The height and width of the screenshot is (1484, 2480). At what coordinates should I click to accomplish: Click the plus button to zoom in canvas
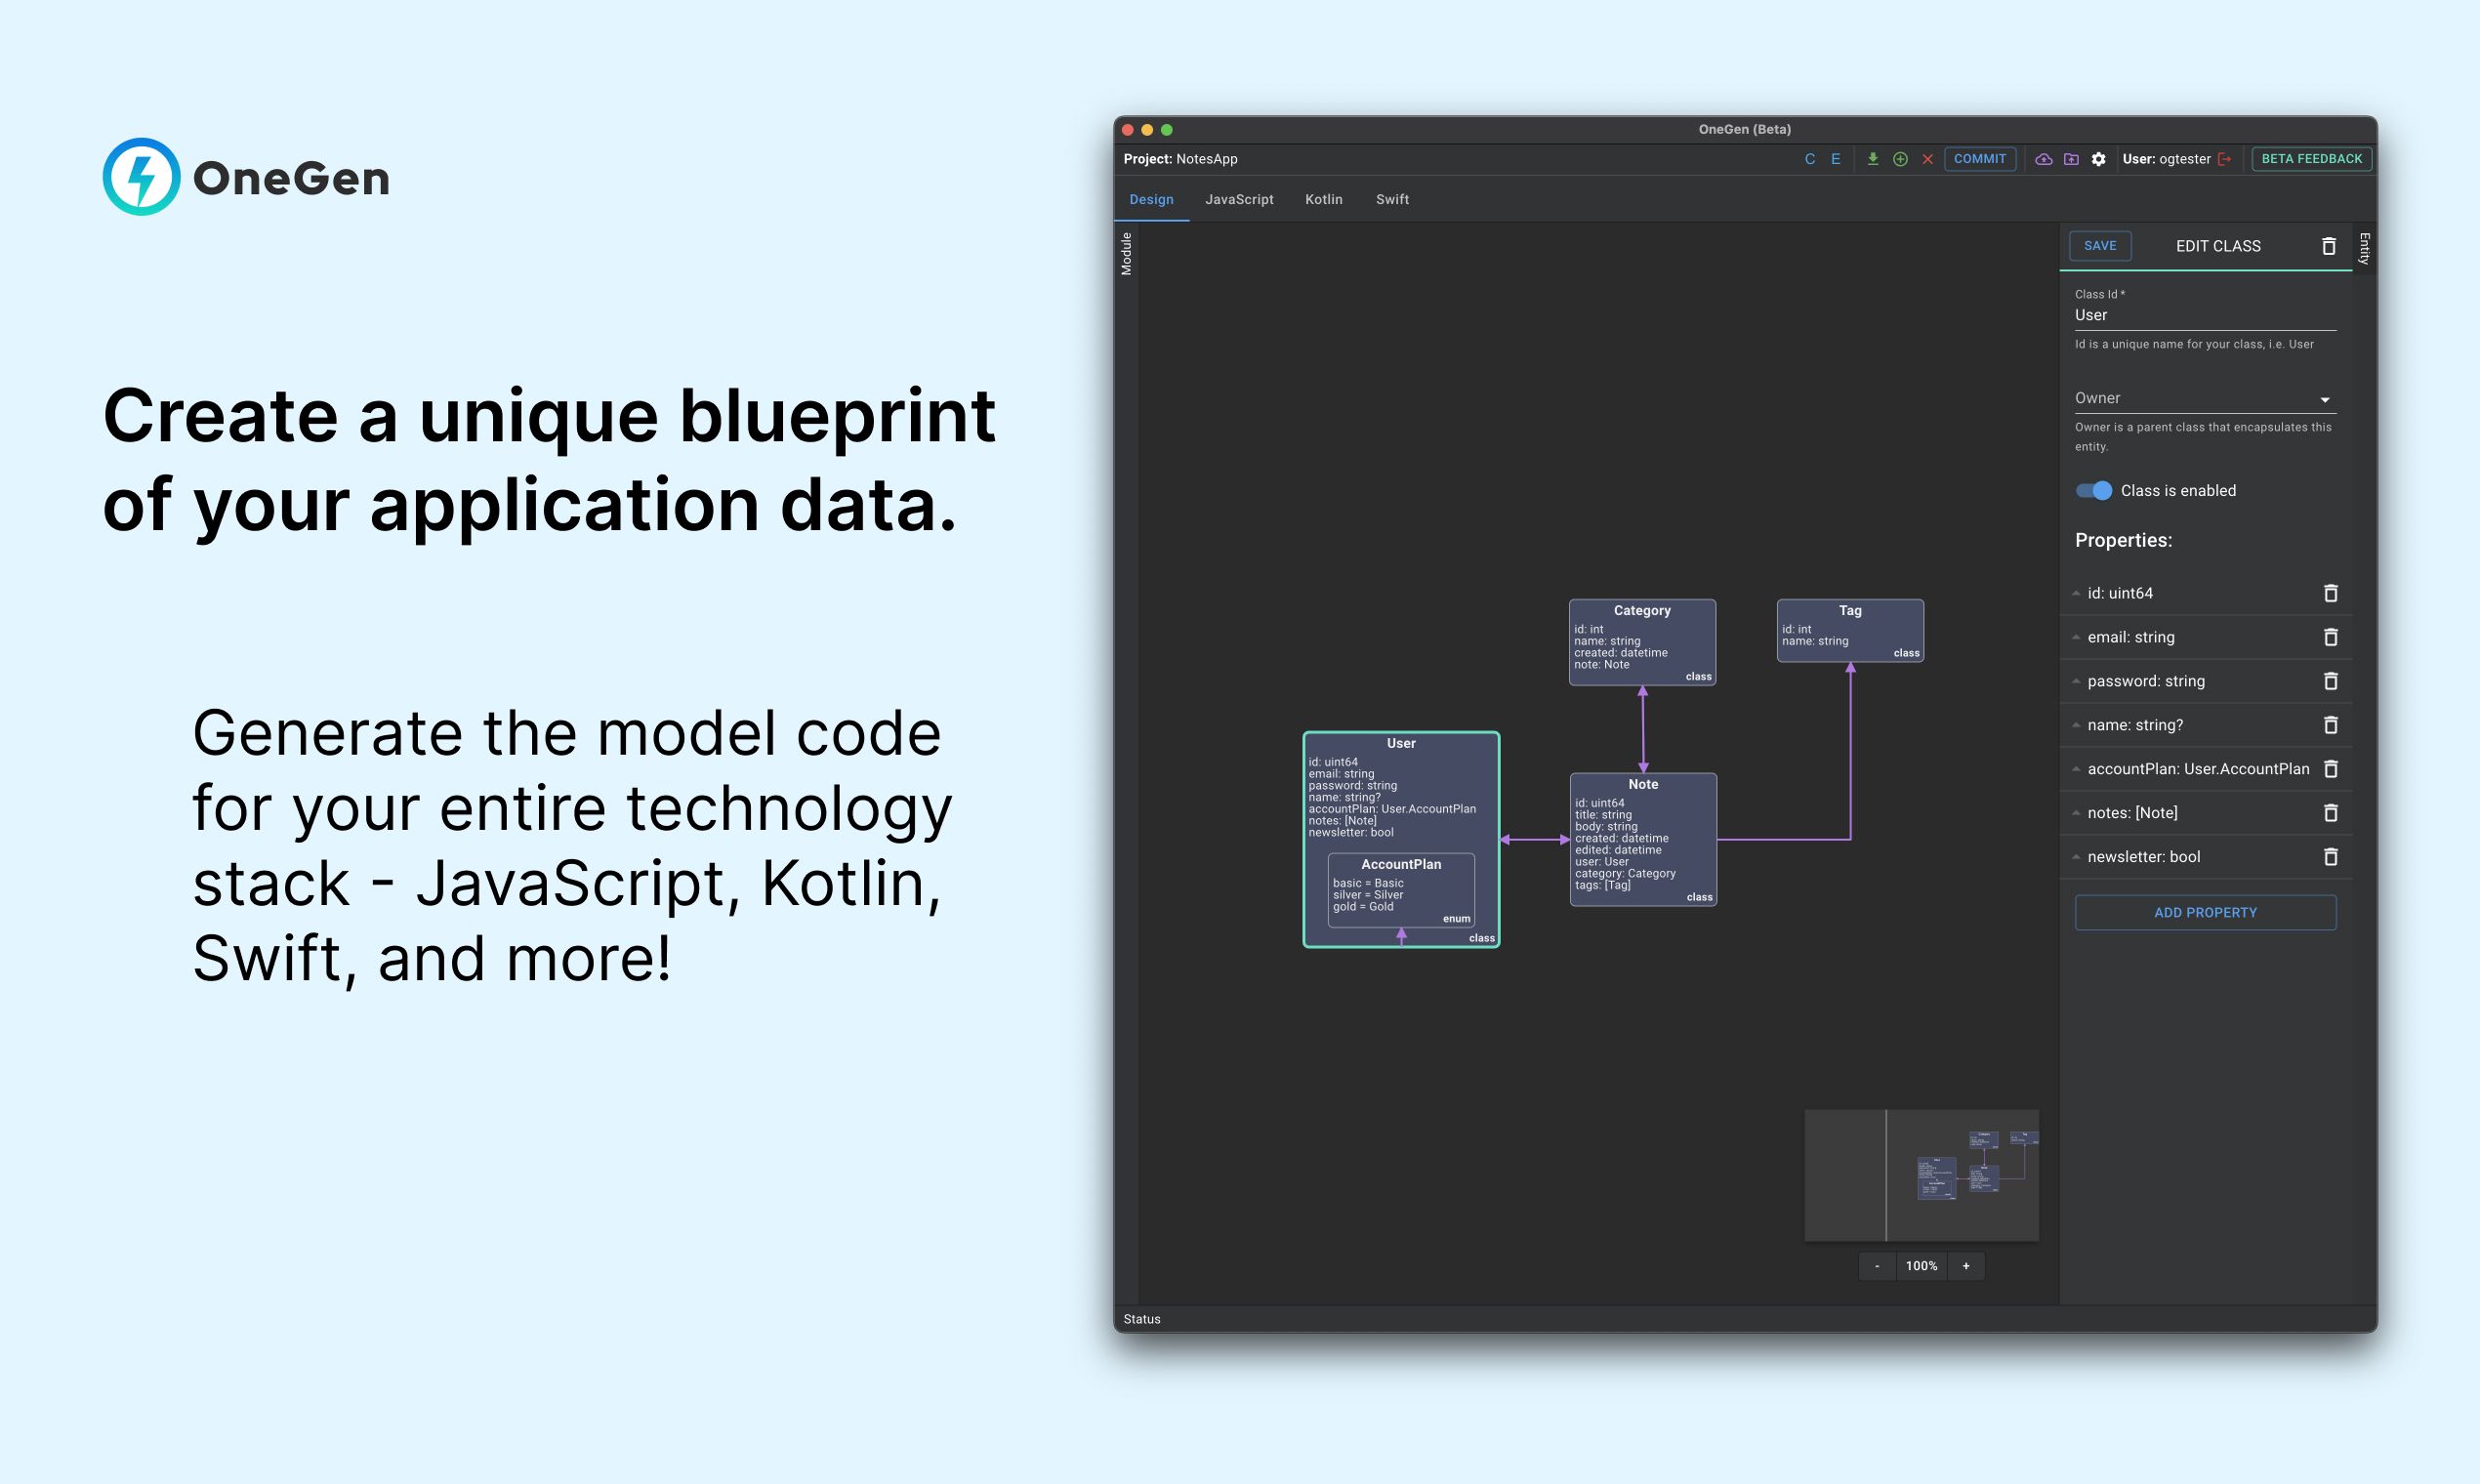[x=1966, y=1265]
